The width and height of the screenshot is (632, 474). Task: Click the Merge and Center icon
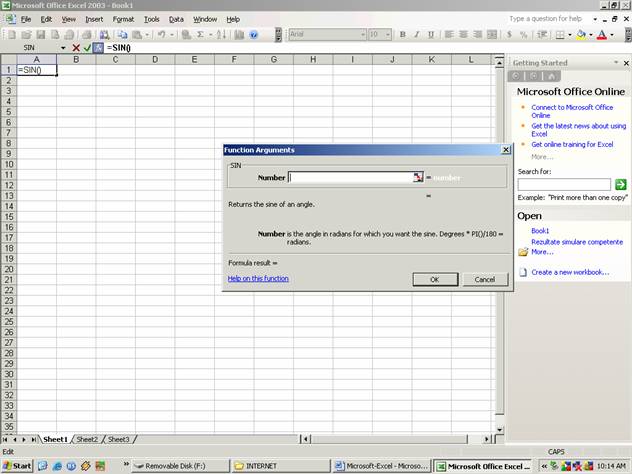[x=492, y=35]
